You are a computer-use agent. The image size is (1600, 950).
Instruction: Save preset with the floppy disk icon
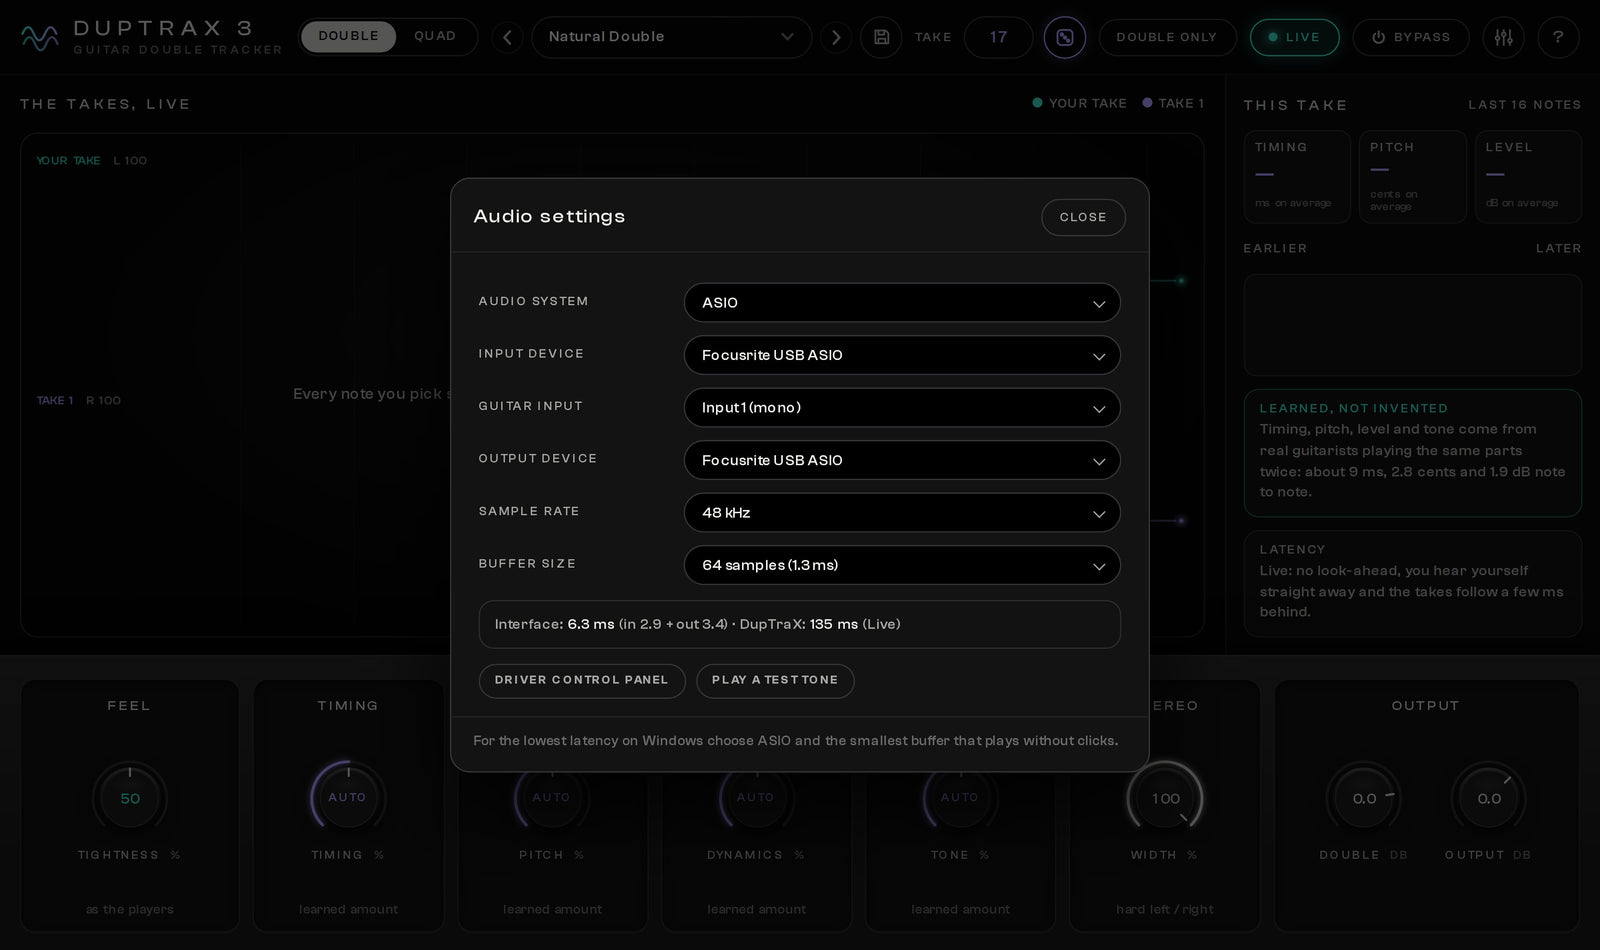click(881, 37)
